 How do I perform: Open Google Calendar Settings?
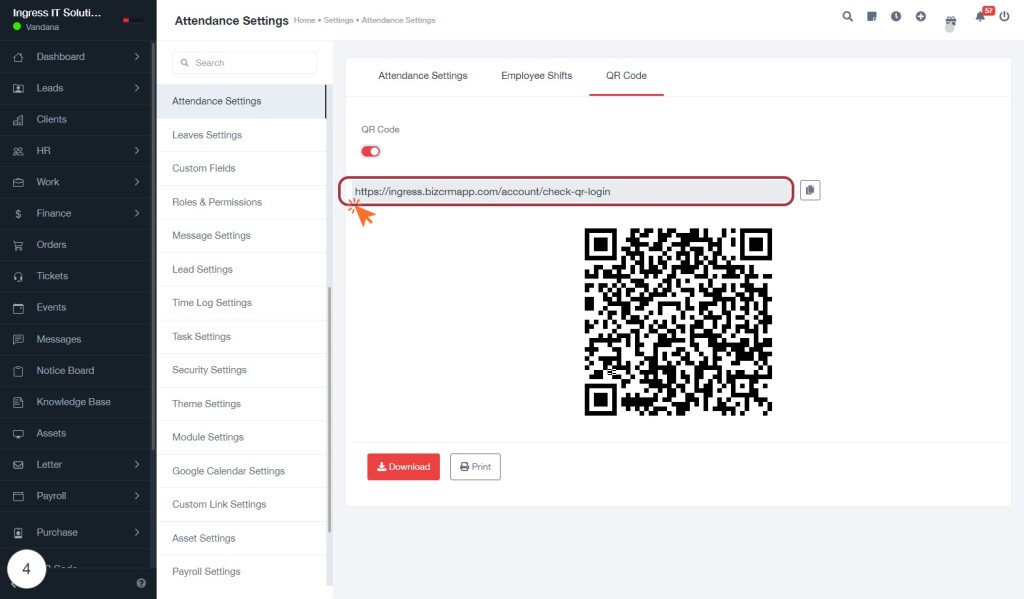point(241,472)
